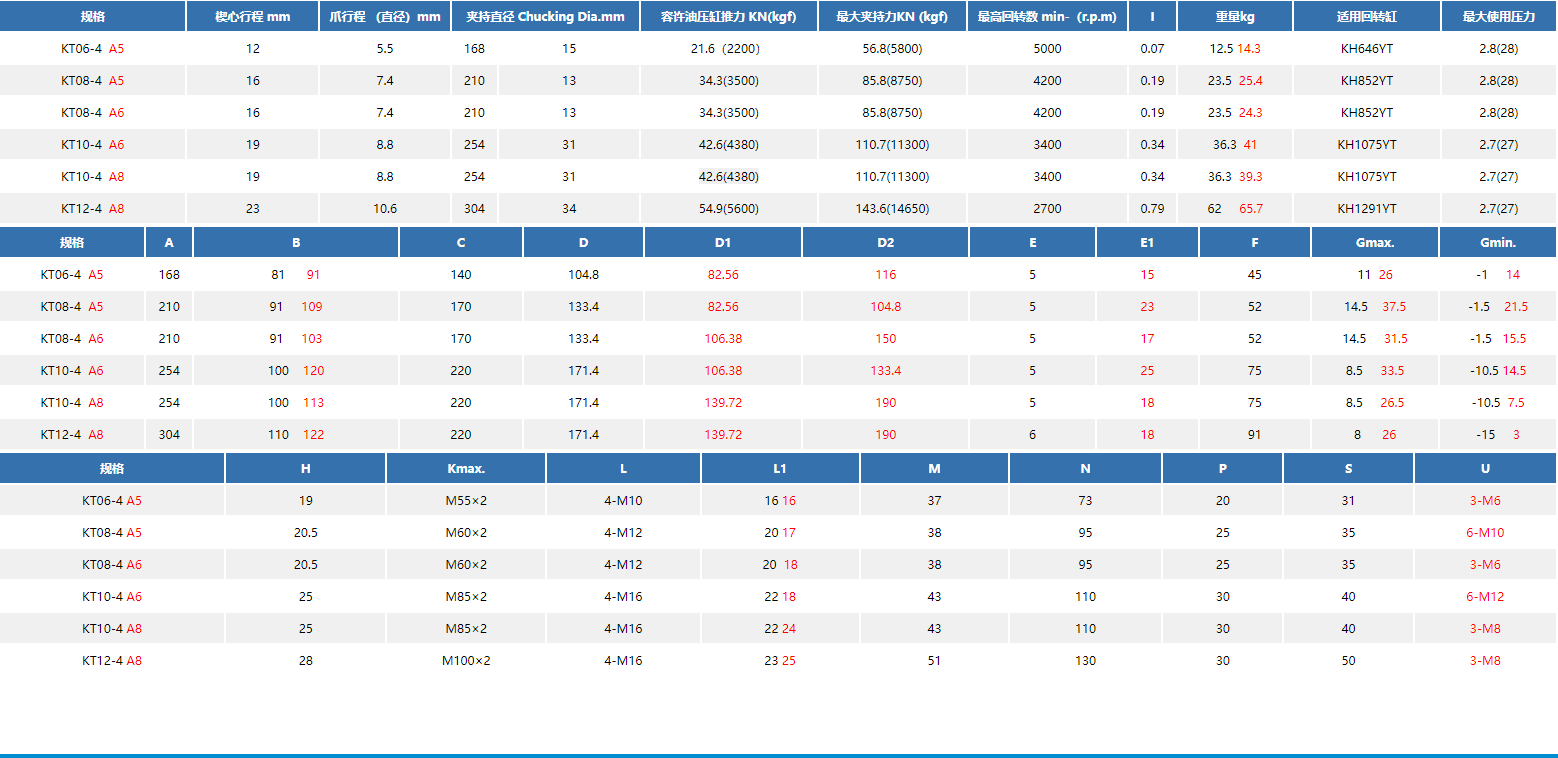Select the Gmax cell 8.5 33.5
This screenshot has width=1558, height=758.
pyautogui.click(x=1375, y=371)
